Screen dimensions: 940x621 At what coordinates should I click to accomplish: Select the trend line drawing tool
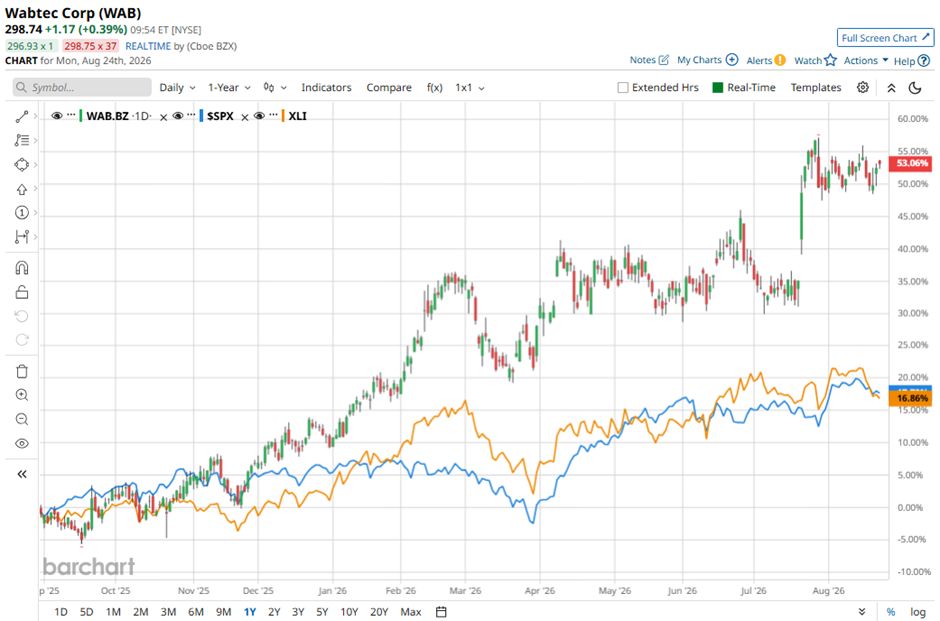22,117
